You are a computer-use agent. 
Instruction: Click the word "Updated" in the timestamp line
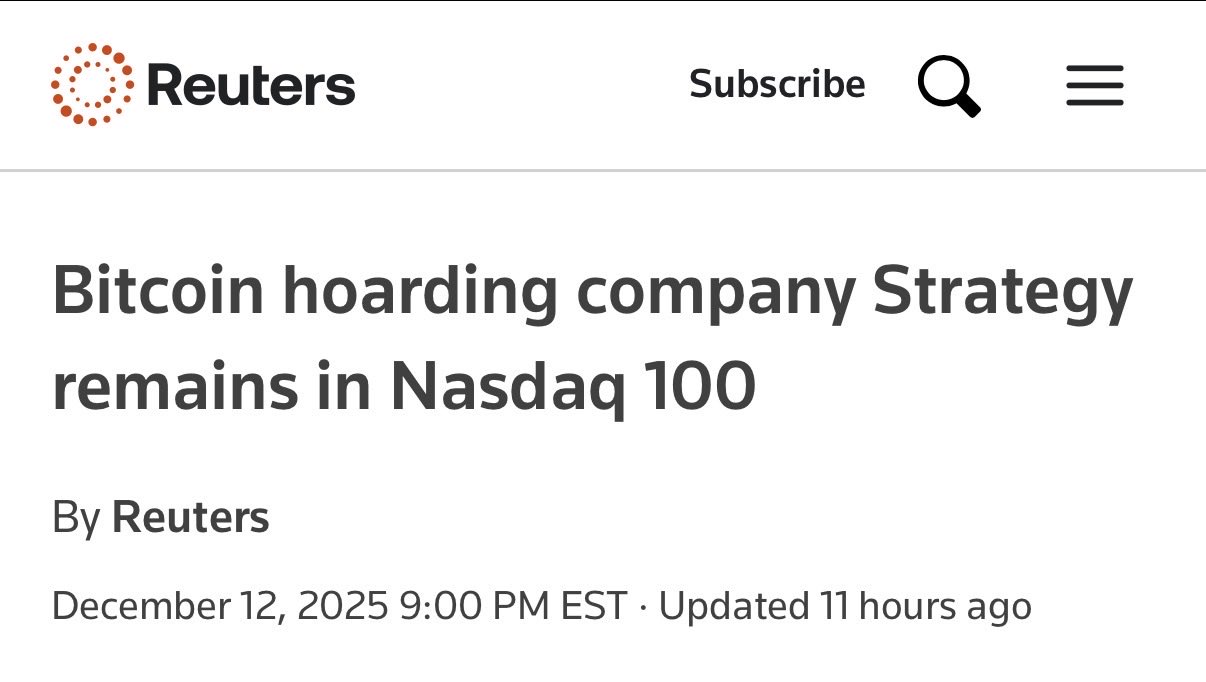point(734,606)
